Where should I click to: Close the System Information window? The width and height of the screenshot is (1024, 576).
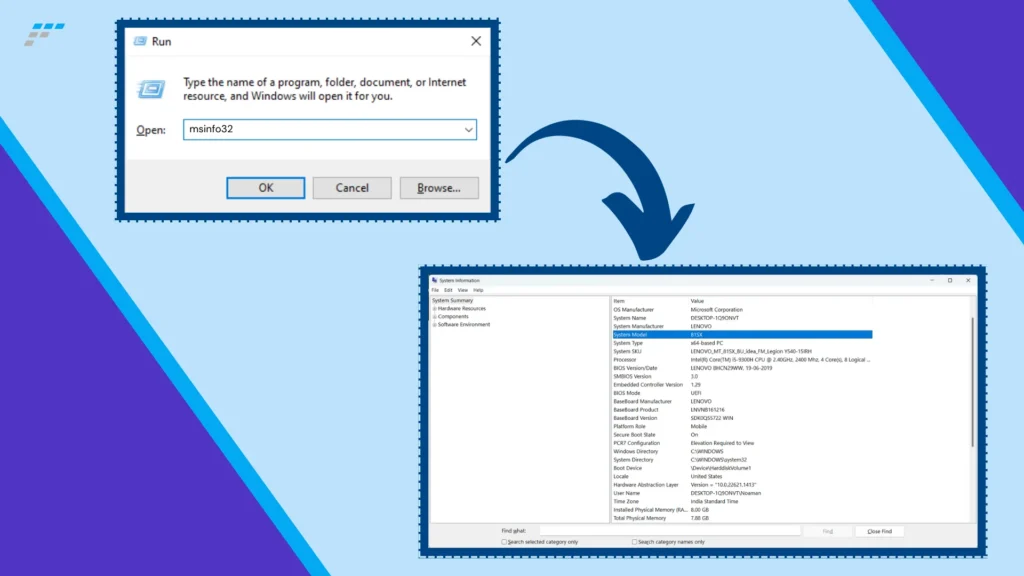coord(968,280)
